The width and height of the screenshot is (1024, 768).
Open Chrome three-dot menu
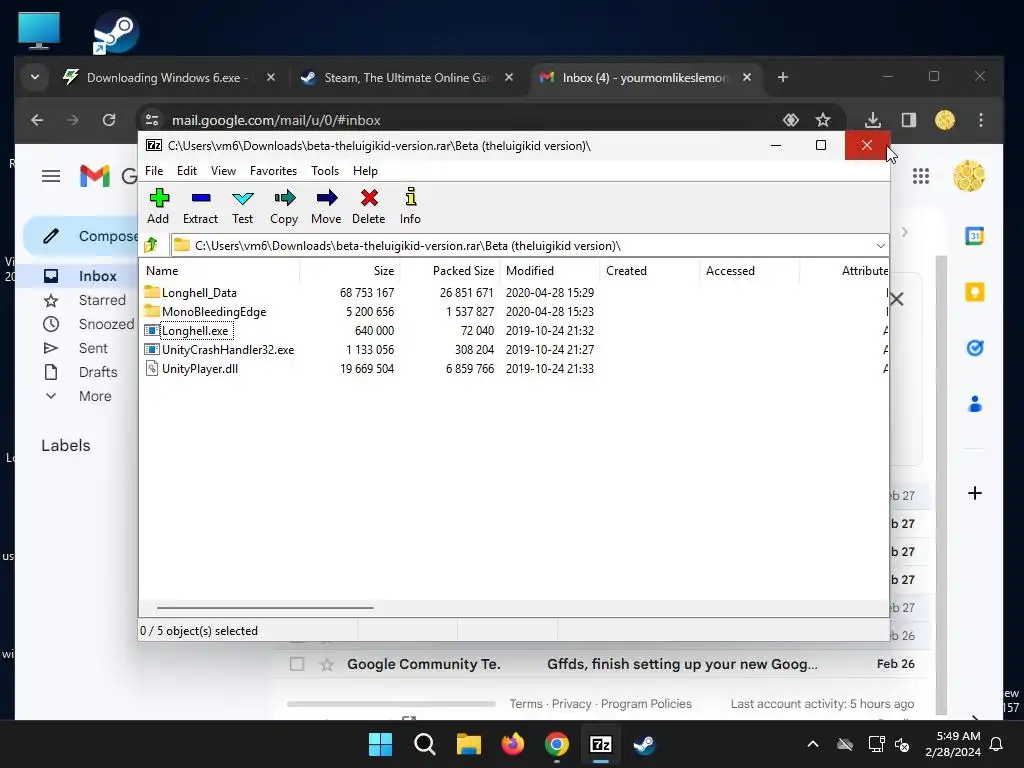click(x=981, y=120)
